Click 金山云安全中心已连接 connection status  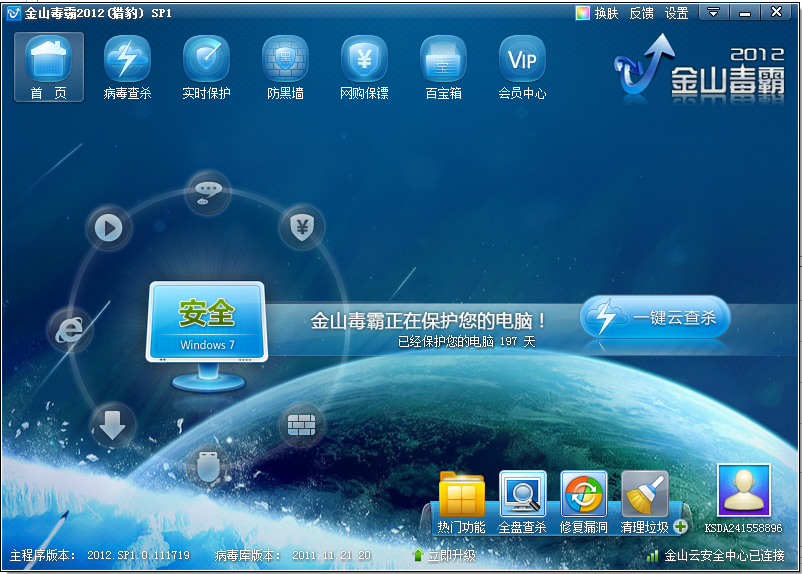click(724, 555)
